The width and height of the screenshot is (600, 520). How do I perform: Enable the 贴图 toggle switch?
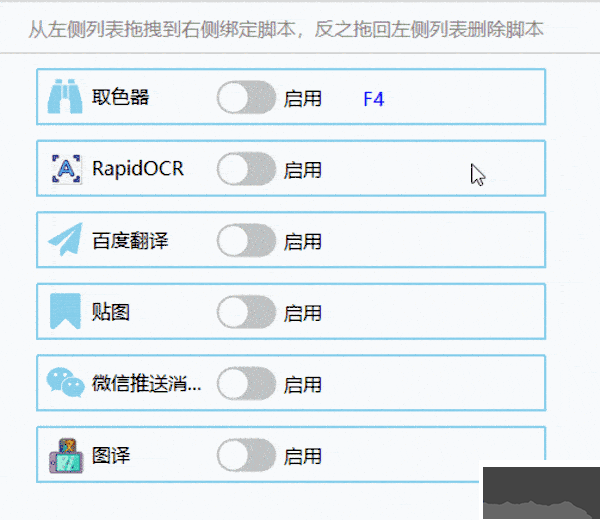coord(246,312)
